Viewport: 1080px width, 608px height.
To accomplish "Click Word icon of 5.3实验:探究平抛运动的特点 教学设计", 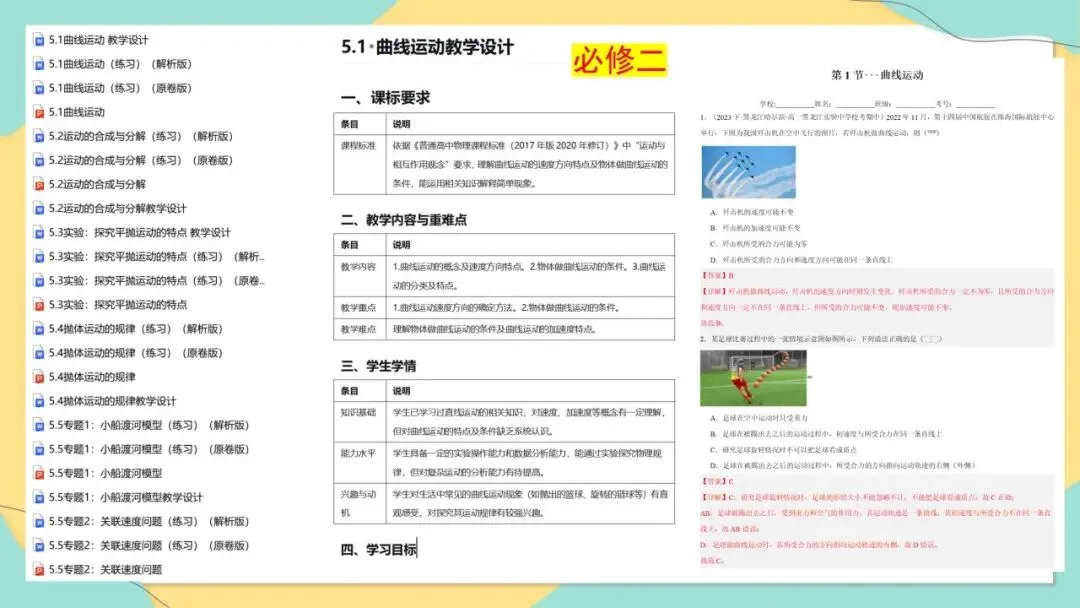I will pyautogui.click(x=39, y=233).
